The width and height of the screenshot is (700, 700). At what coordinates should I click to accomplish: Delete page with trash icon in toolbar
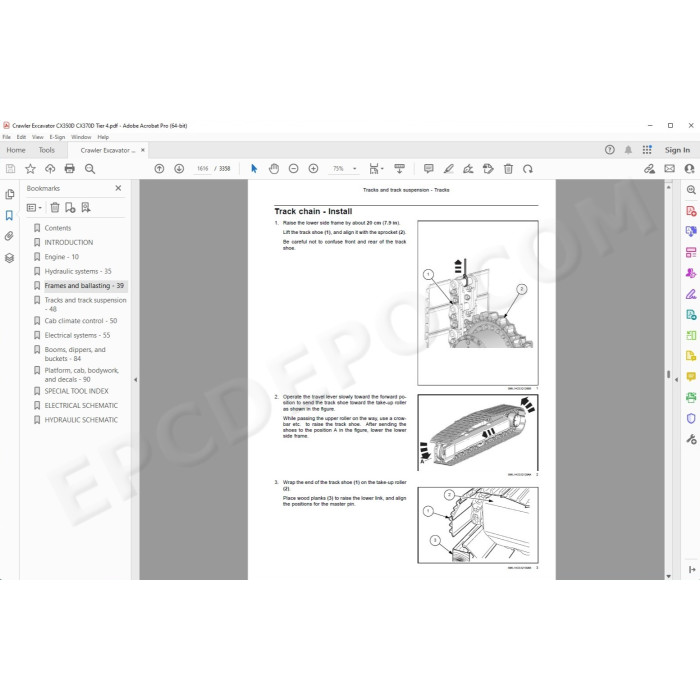click(508, 169)
